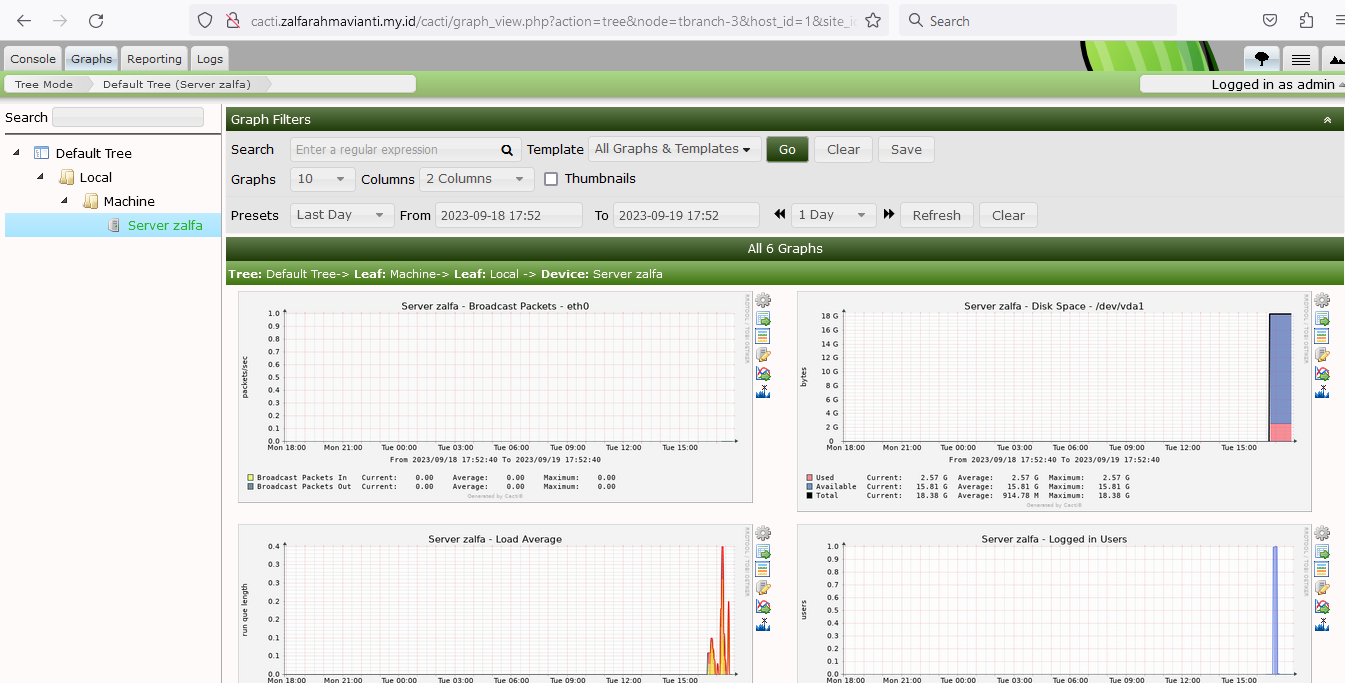Open the Columns dropdown showing 2 Columns
The image size is (1345, 683).
coord(477,179)
